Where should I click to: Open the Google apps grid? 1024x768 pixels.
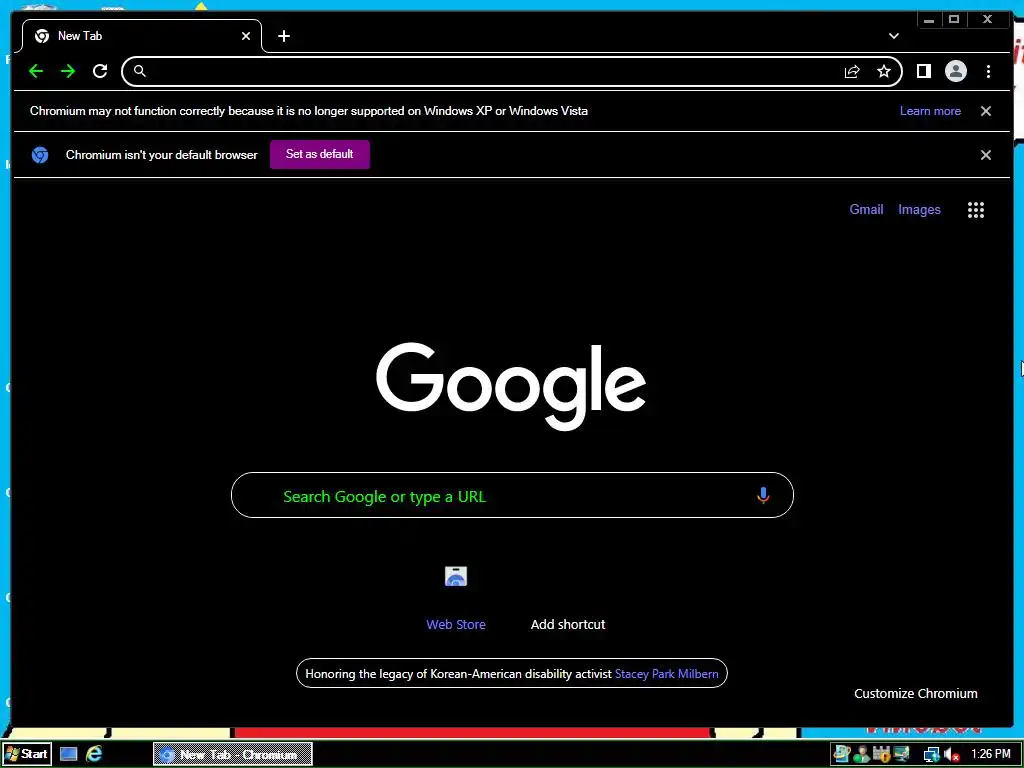(x=976, y=210)
